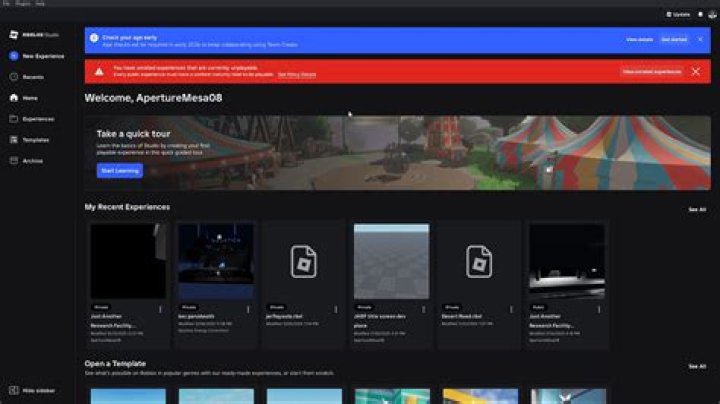Open the File menu

coord(6,4)
